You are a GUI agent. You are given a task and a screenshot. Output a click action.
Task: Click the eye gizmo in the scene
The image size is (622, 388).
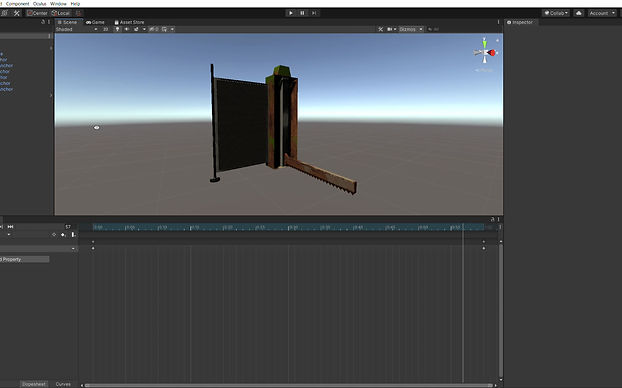(96, 127)
